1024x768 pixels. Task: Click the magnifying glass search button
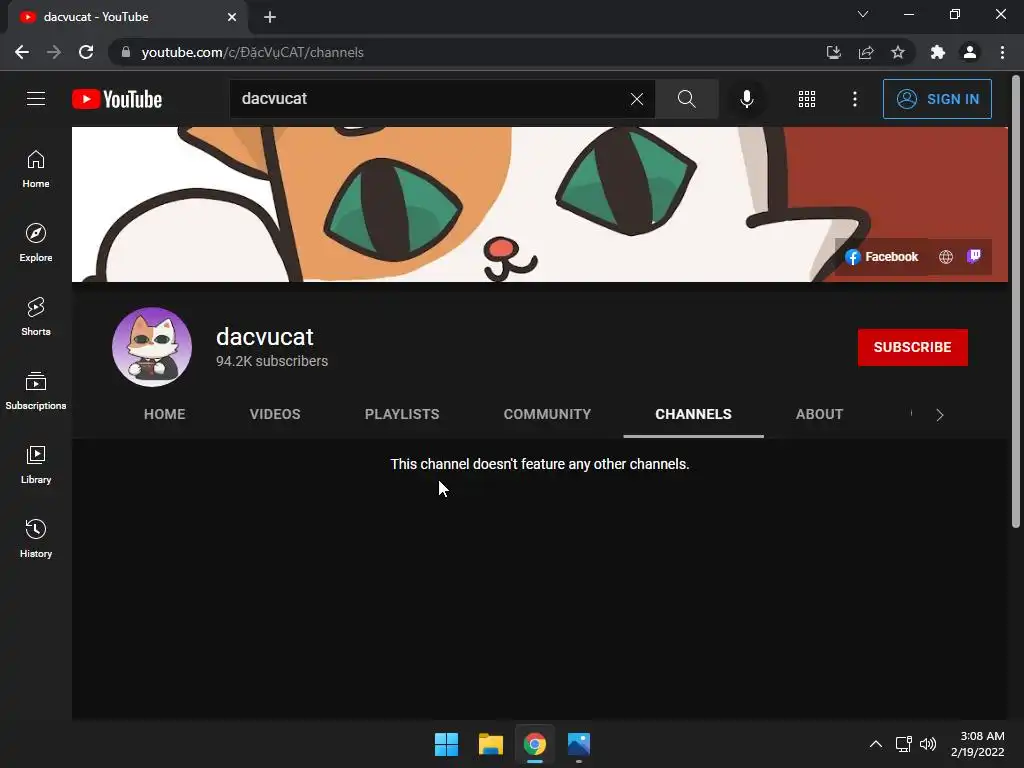tap(686, 99)
